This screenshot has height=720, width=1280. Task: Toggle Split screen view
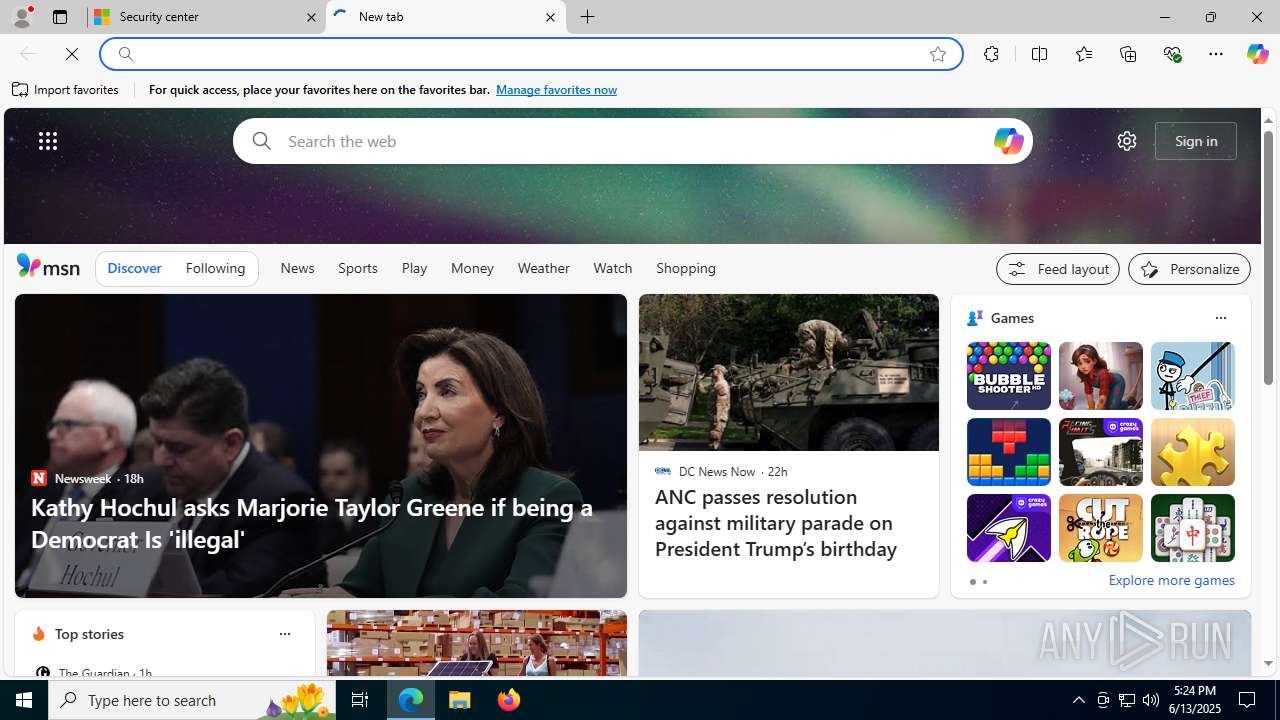pos(1039,54)
